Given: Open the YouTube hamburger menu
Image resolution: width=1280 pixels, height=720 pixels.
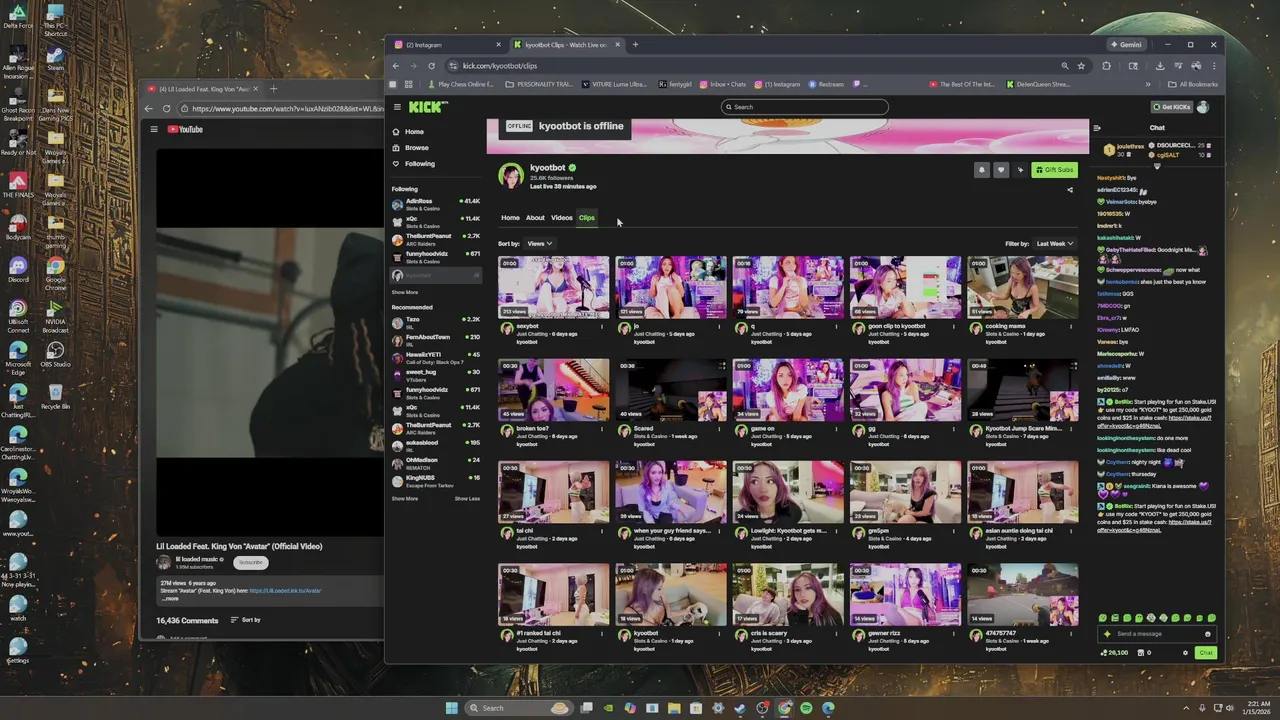Looking at the screenshot, I should pos(154,129).
